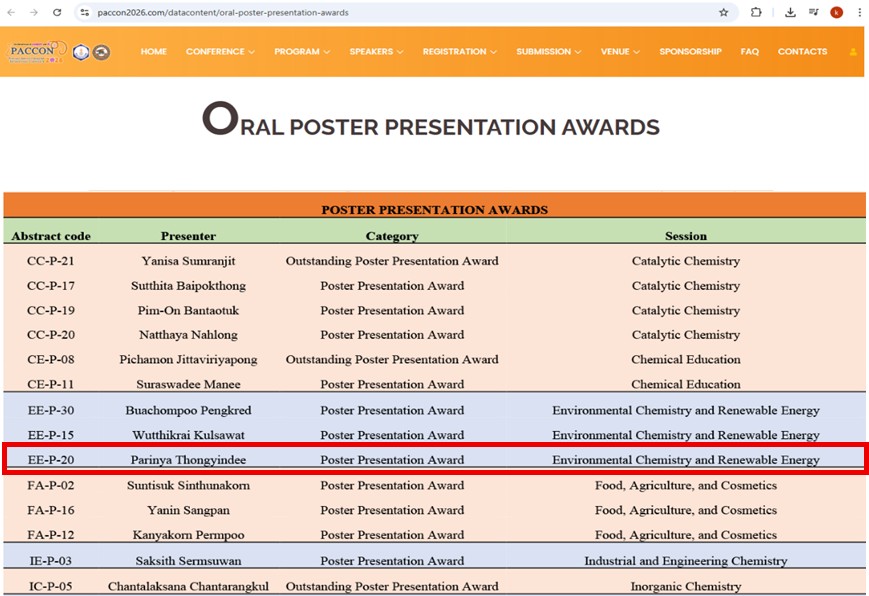Expand the PROGRAM dropdown menu
This screenshot has width=869, height=596.
pyautogui.click(x=302, y=52)
